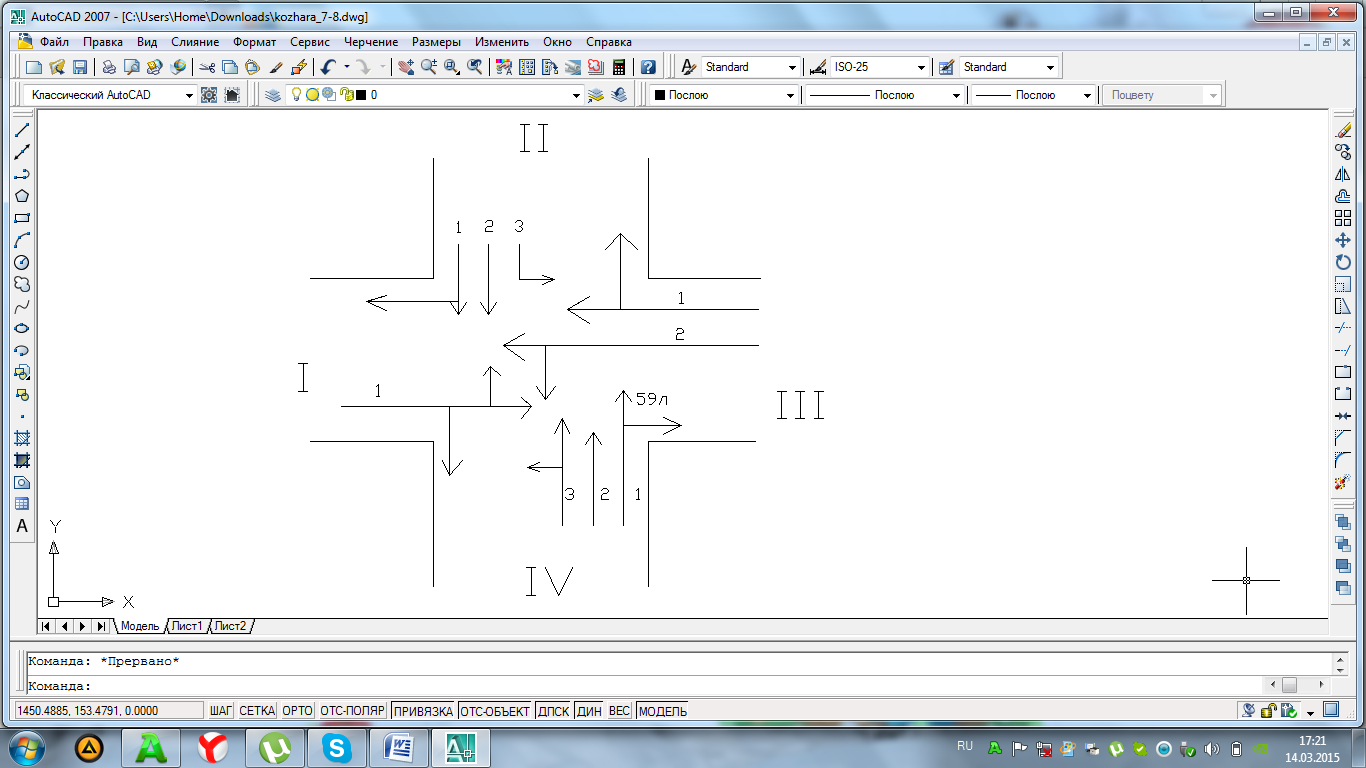Toggle ДИН dynamic input
Image resolution: width=1366 pixels, height=768 pixels.
tap(589, 711)
